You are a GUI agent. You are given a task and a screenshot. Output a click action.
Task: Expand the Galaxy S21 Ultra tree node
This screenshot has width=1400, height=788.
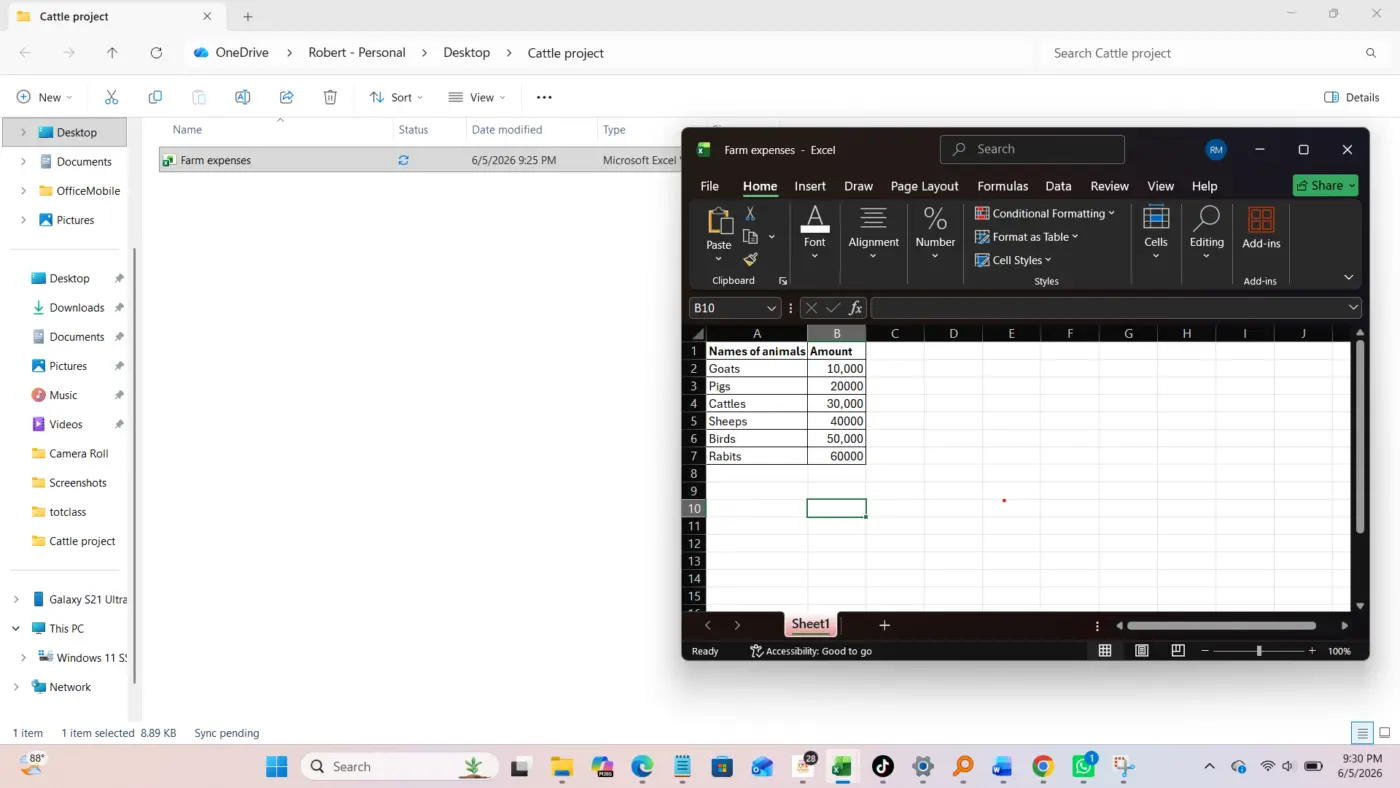point(16,600)
